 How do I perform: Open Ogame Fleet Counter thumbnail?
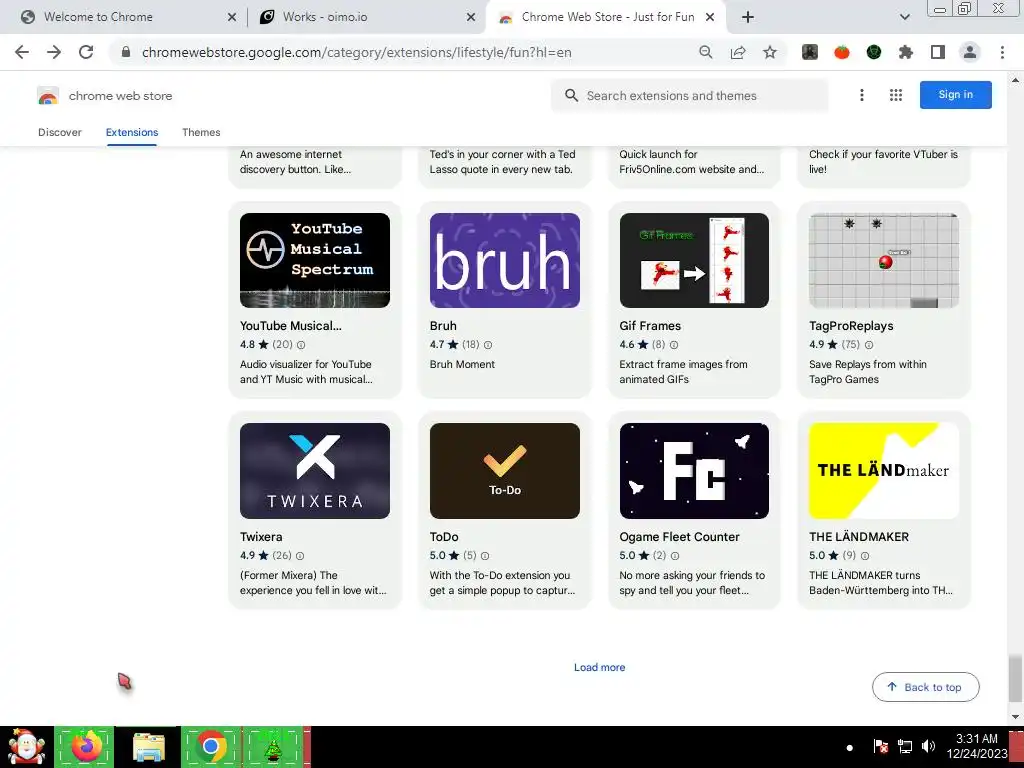click(694, 471)
